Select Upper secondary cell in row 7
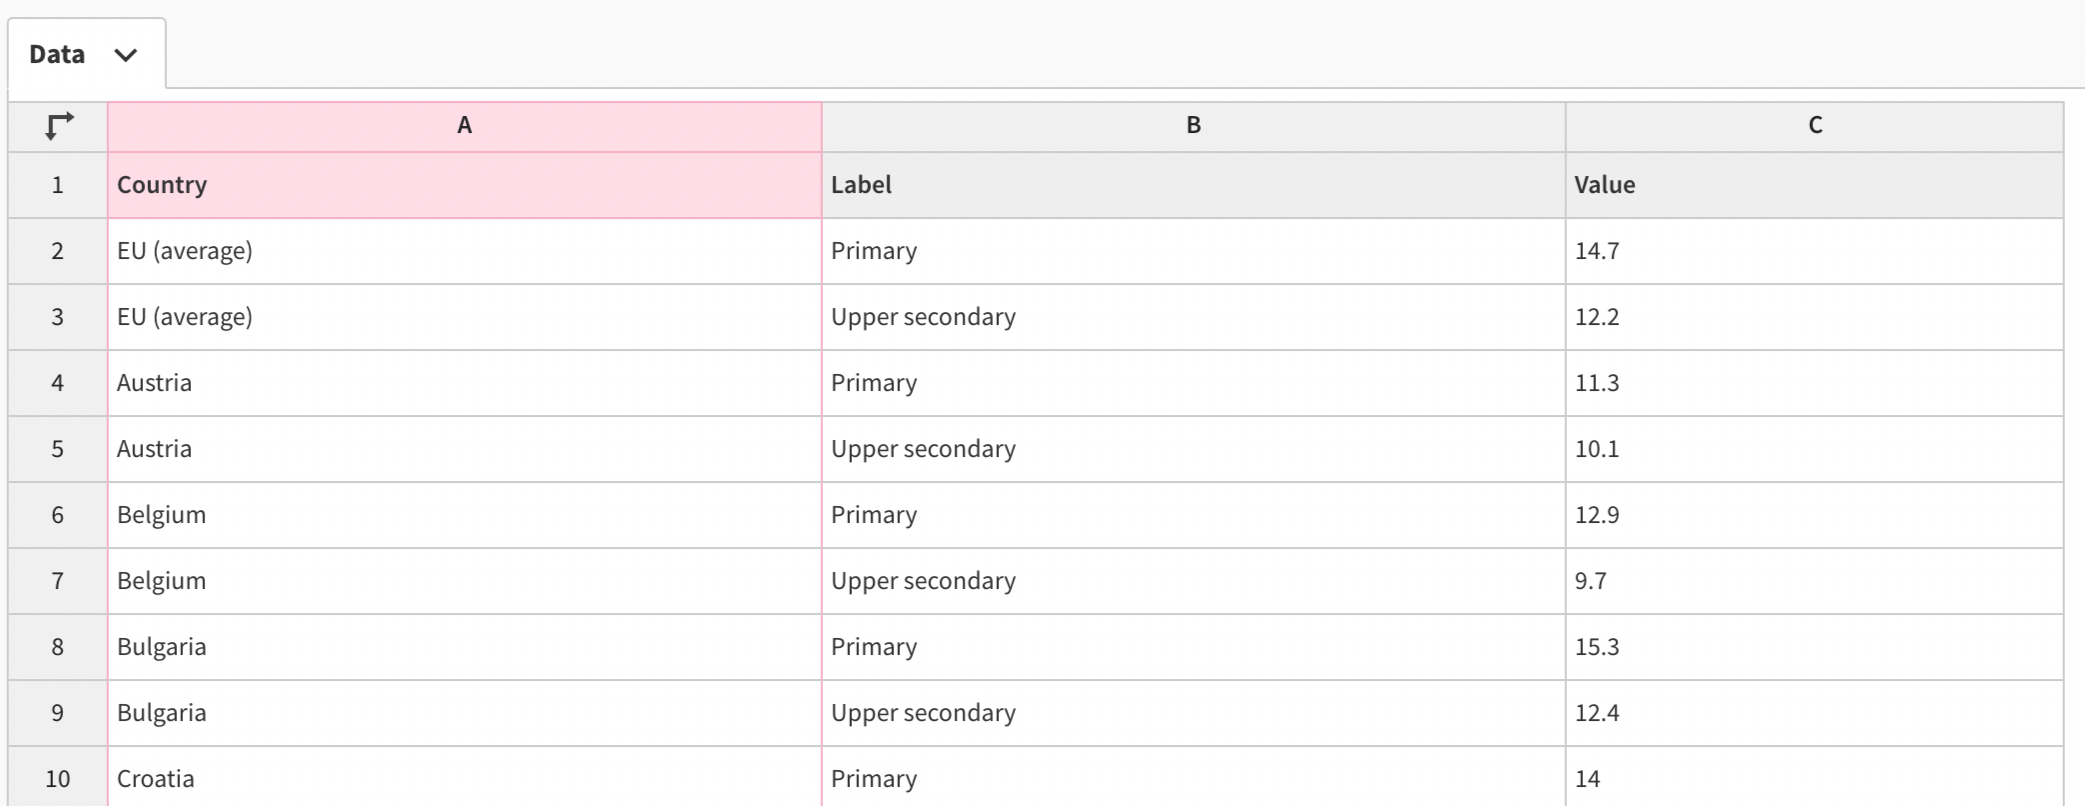 click(1193, 581)
